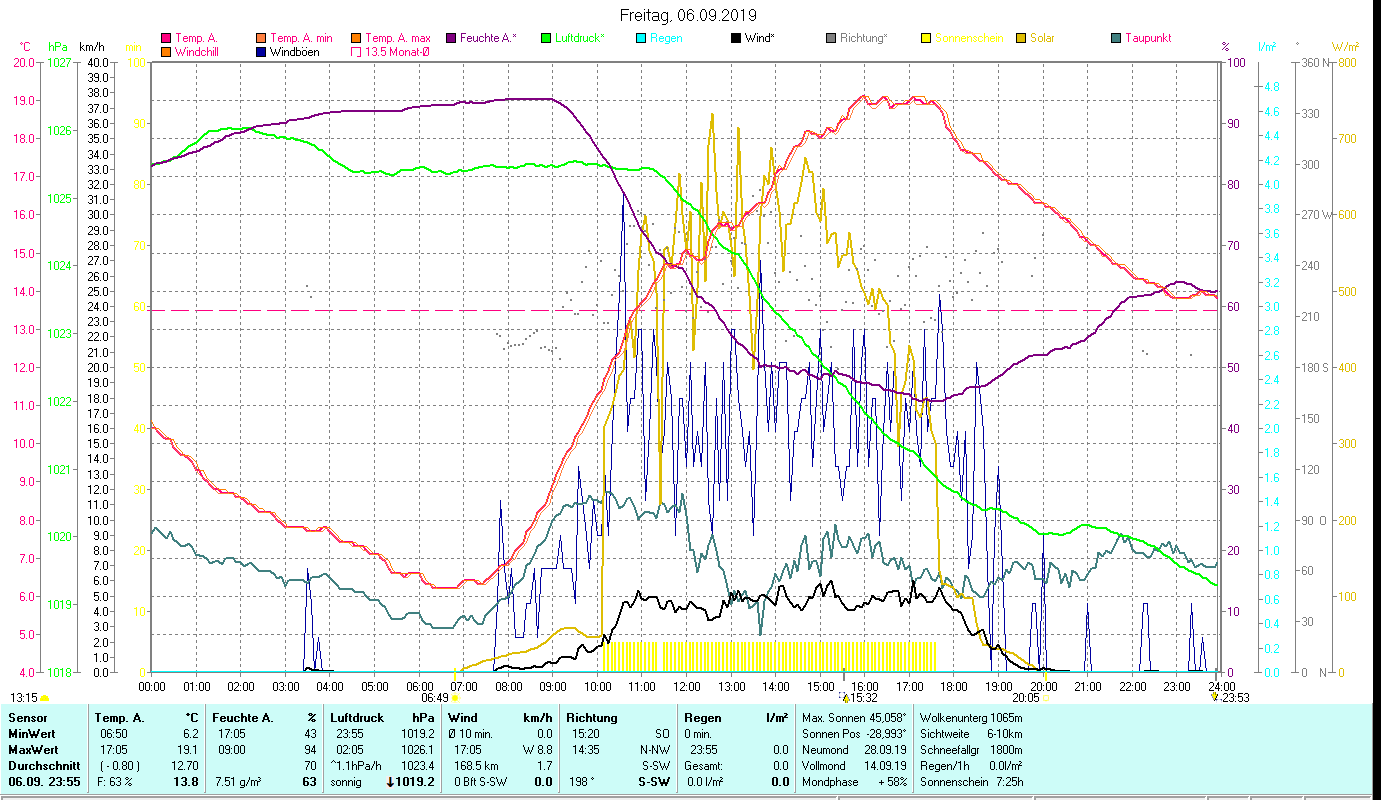Select the Solar legend label
Viewport: 1381px width, 800px height.
(1042, 39)
